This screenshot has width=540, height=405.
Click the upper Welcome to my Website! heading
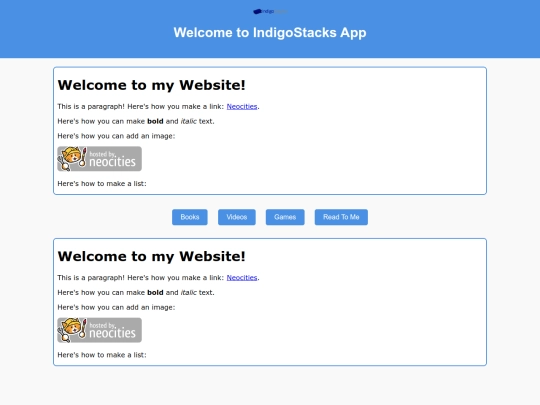[x=152, y=85]
